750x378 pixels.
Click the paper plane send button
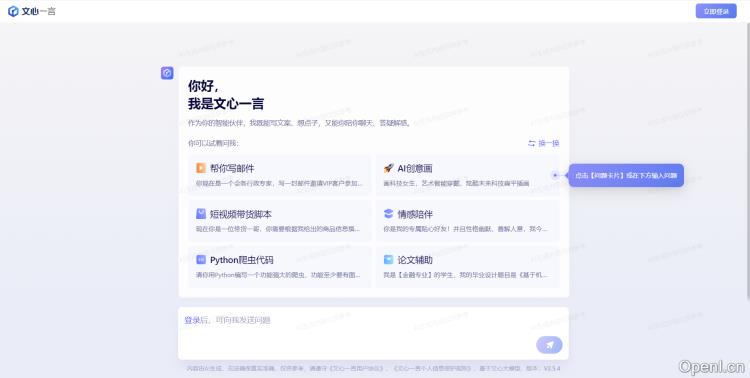[x=549, y=345]
